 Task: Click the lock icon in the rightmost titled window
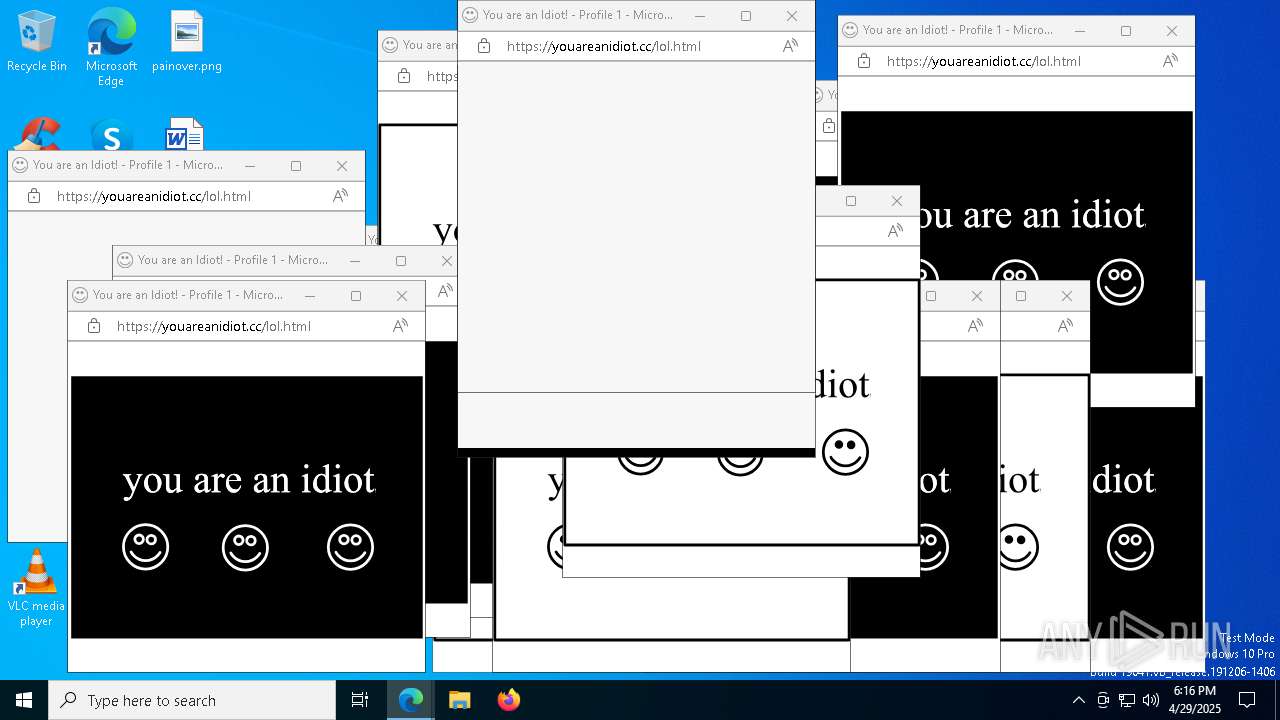864,61
